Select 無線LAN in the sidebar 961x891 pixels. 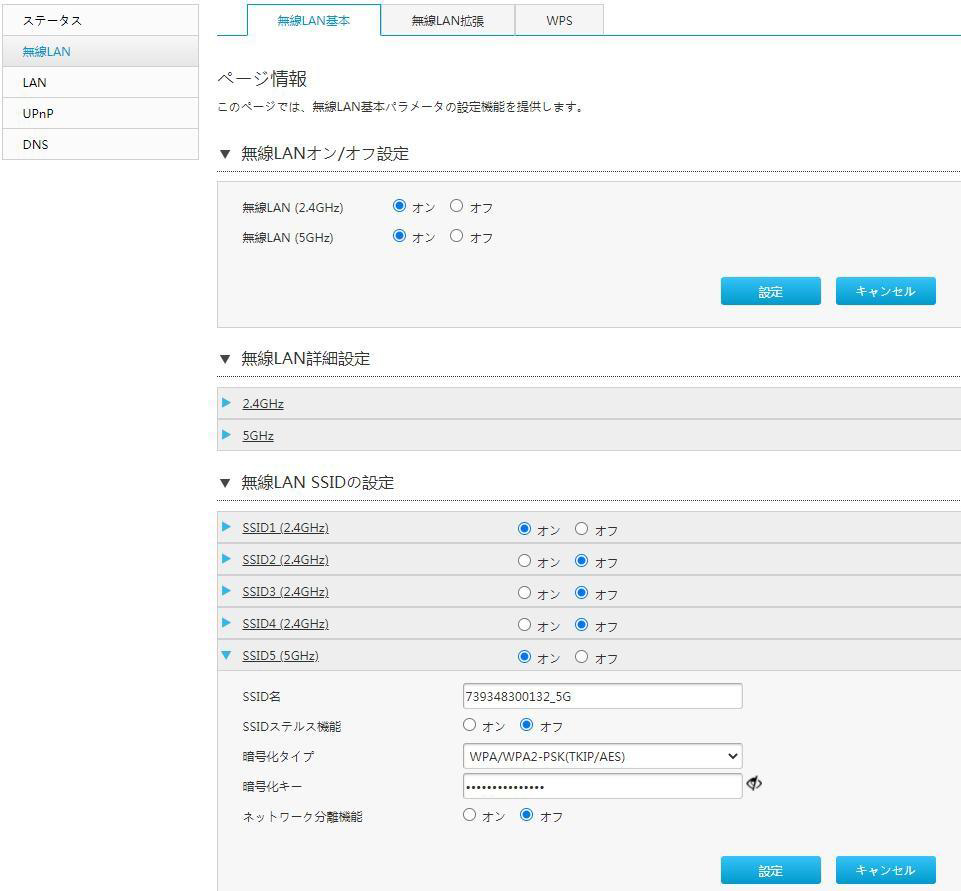101,51
